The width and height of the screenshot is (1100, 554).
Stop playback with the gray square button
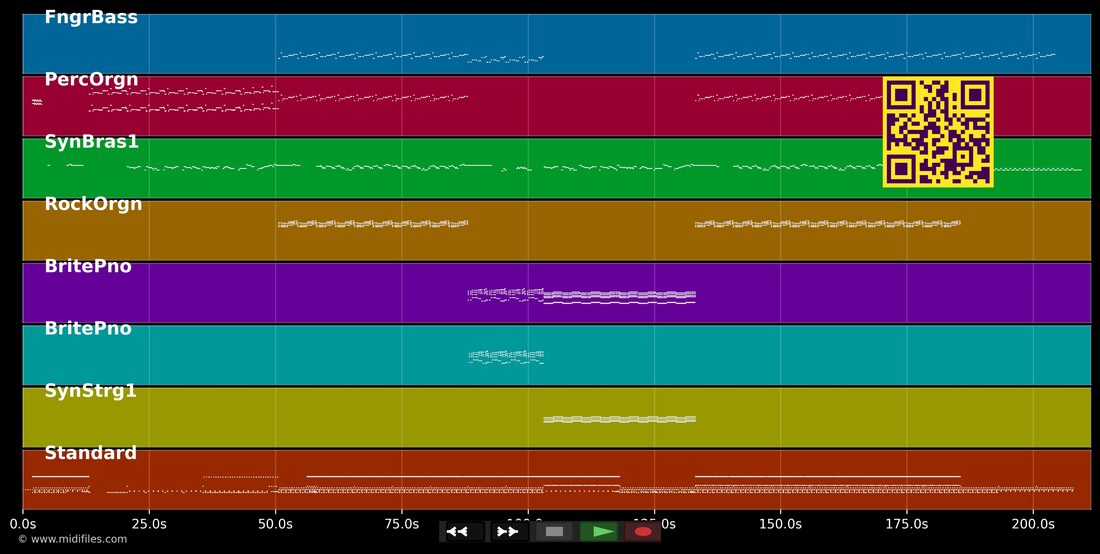[x=554, y=532]
